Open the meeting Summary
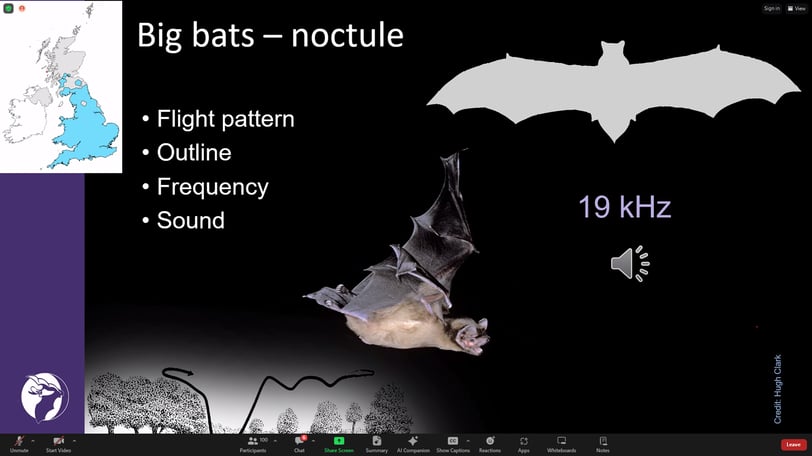 376,444
